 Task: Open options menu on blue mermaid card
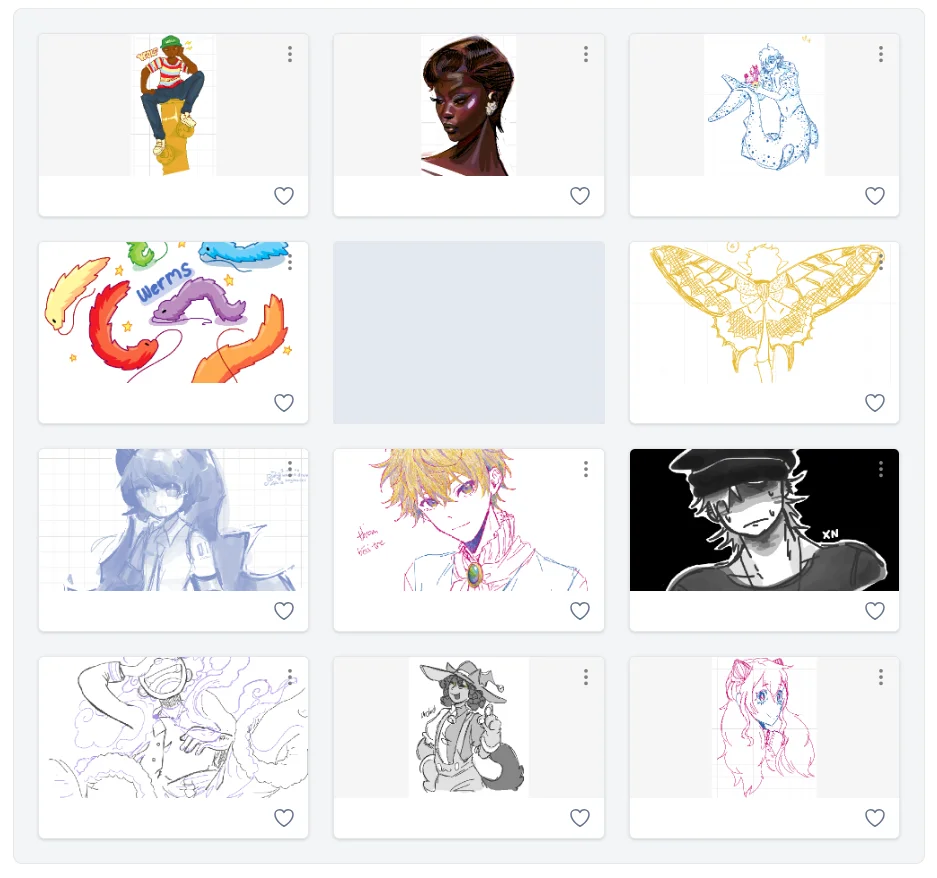click(x=881, y=54)
